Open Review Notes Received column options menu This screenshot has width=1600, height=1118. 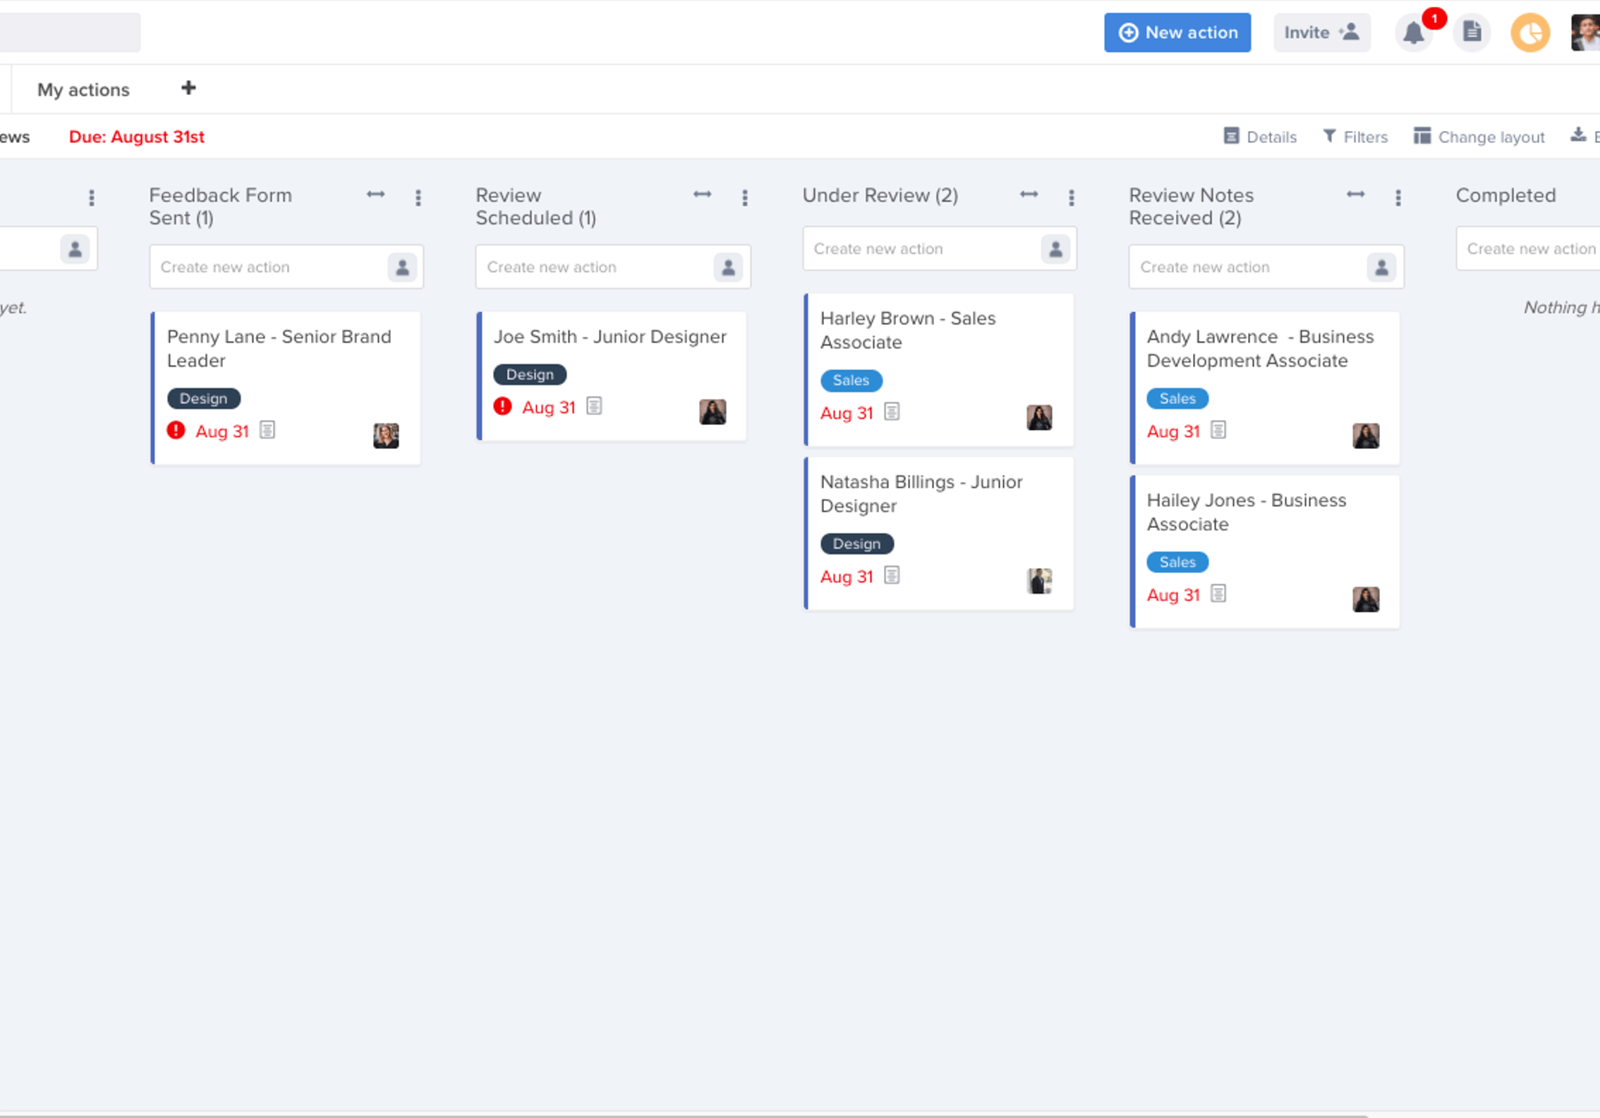(x=1398, y=198)
